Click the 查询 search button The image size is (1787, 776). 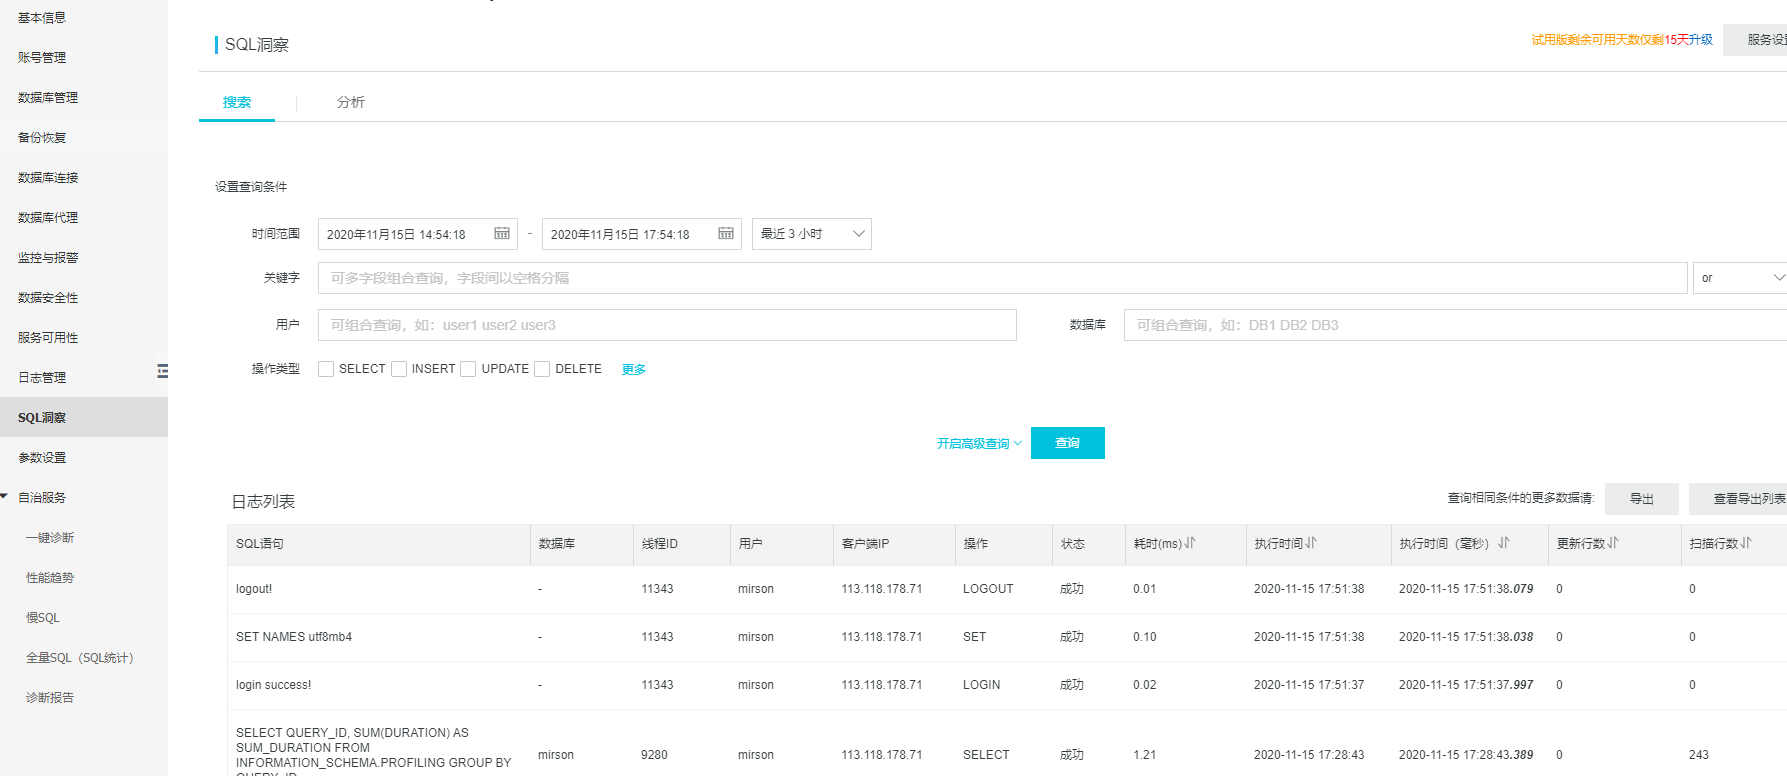pos(1067,443)
